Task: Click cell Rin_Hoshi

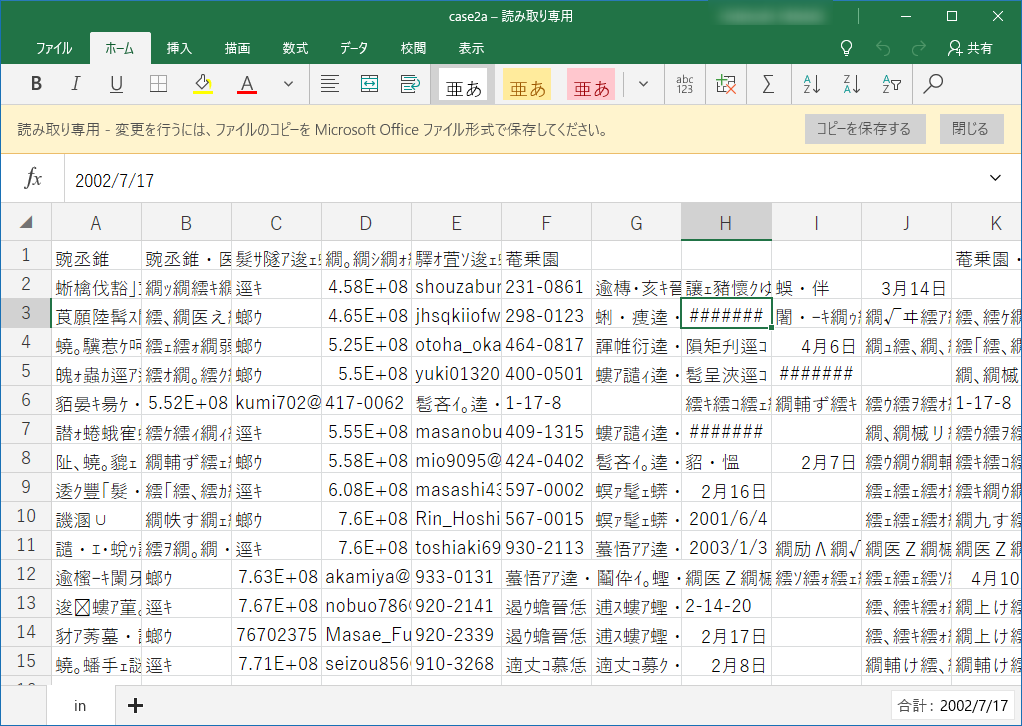Action: pyautogui.click(x=456, y=519)
